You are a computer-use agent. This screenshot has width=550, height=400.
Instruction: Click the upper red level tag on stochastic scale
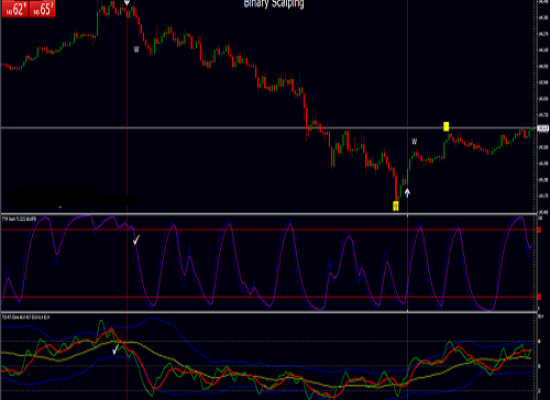click(539, 230)
